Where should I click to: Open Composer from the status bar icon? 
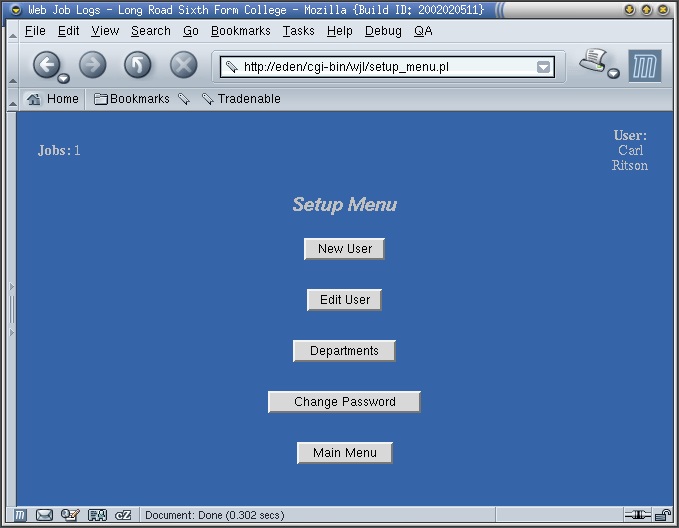[x=70, y=515]
